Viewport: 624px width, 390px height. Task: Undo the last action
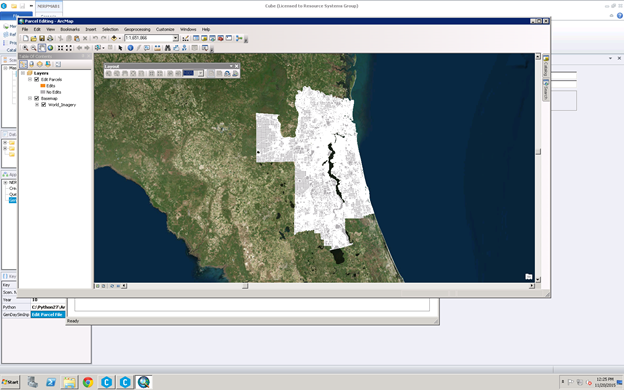tap(96, 38)
